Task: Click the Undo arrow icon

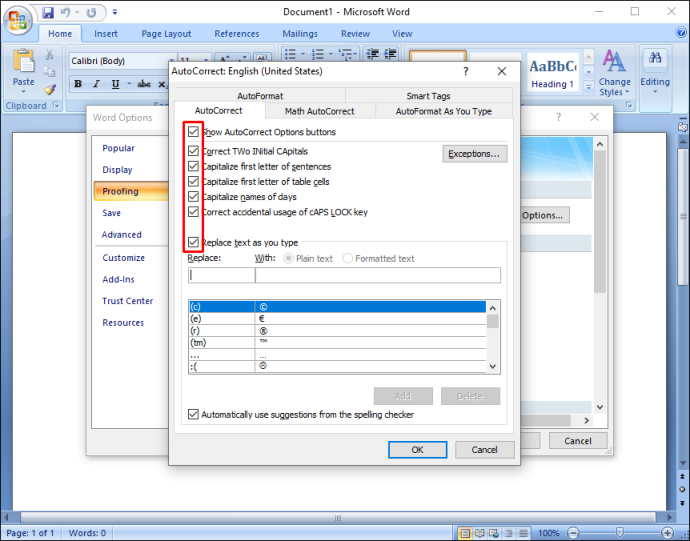Action: click(65, 12)
